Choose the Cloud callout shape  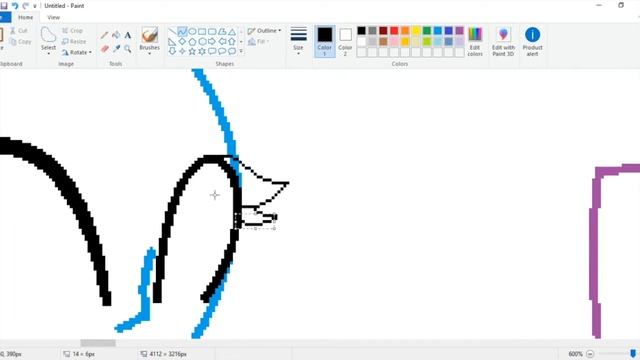[x=231, y=51]
